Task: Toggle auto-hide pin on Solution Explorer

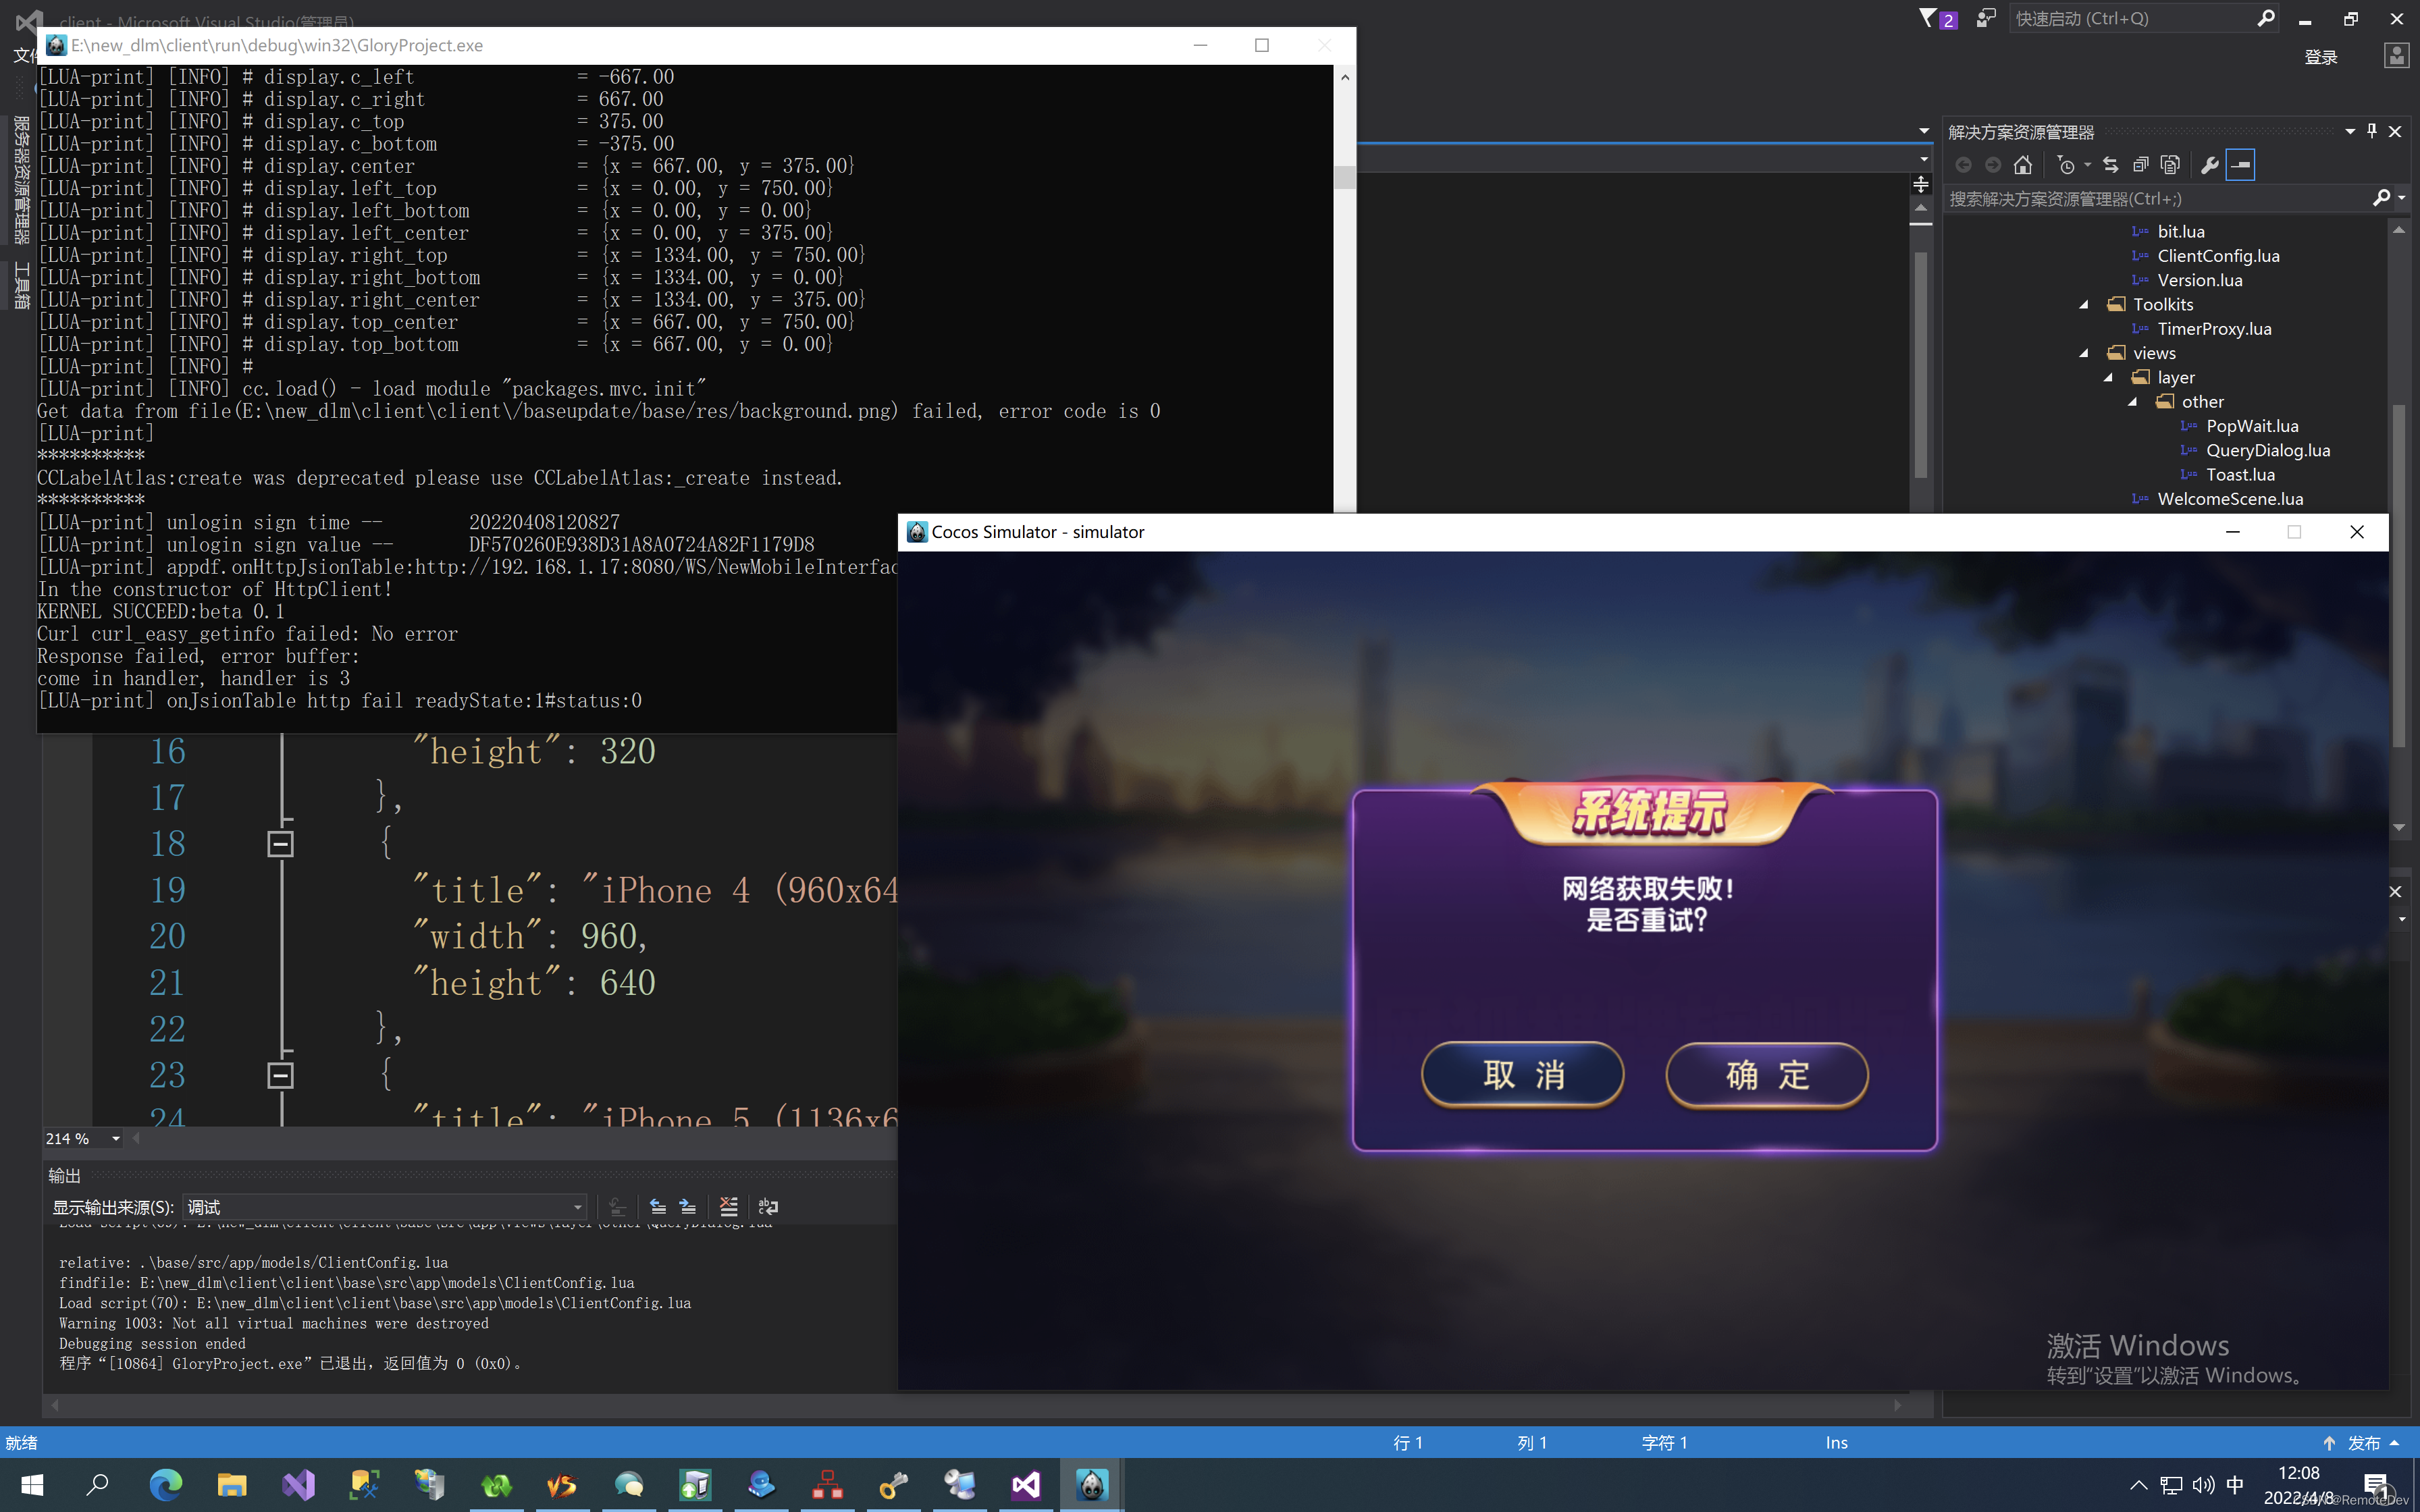Action: click(x=2372, y=131)
